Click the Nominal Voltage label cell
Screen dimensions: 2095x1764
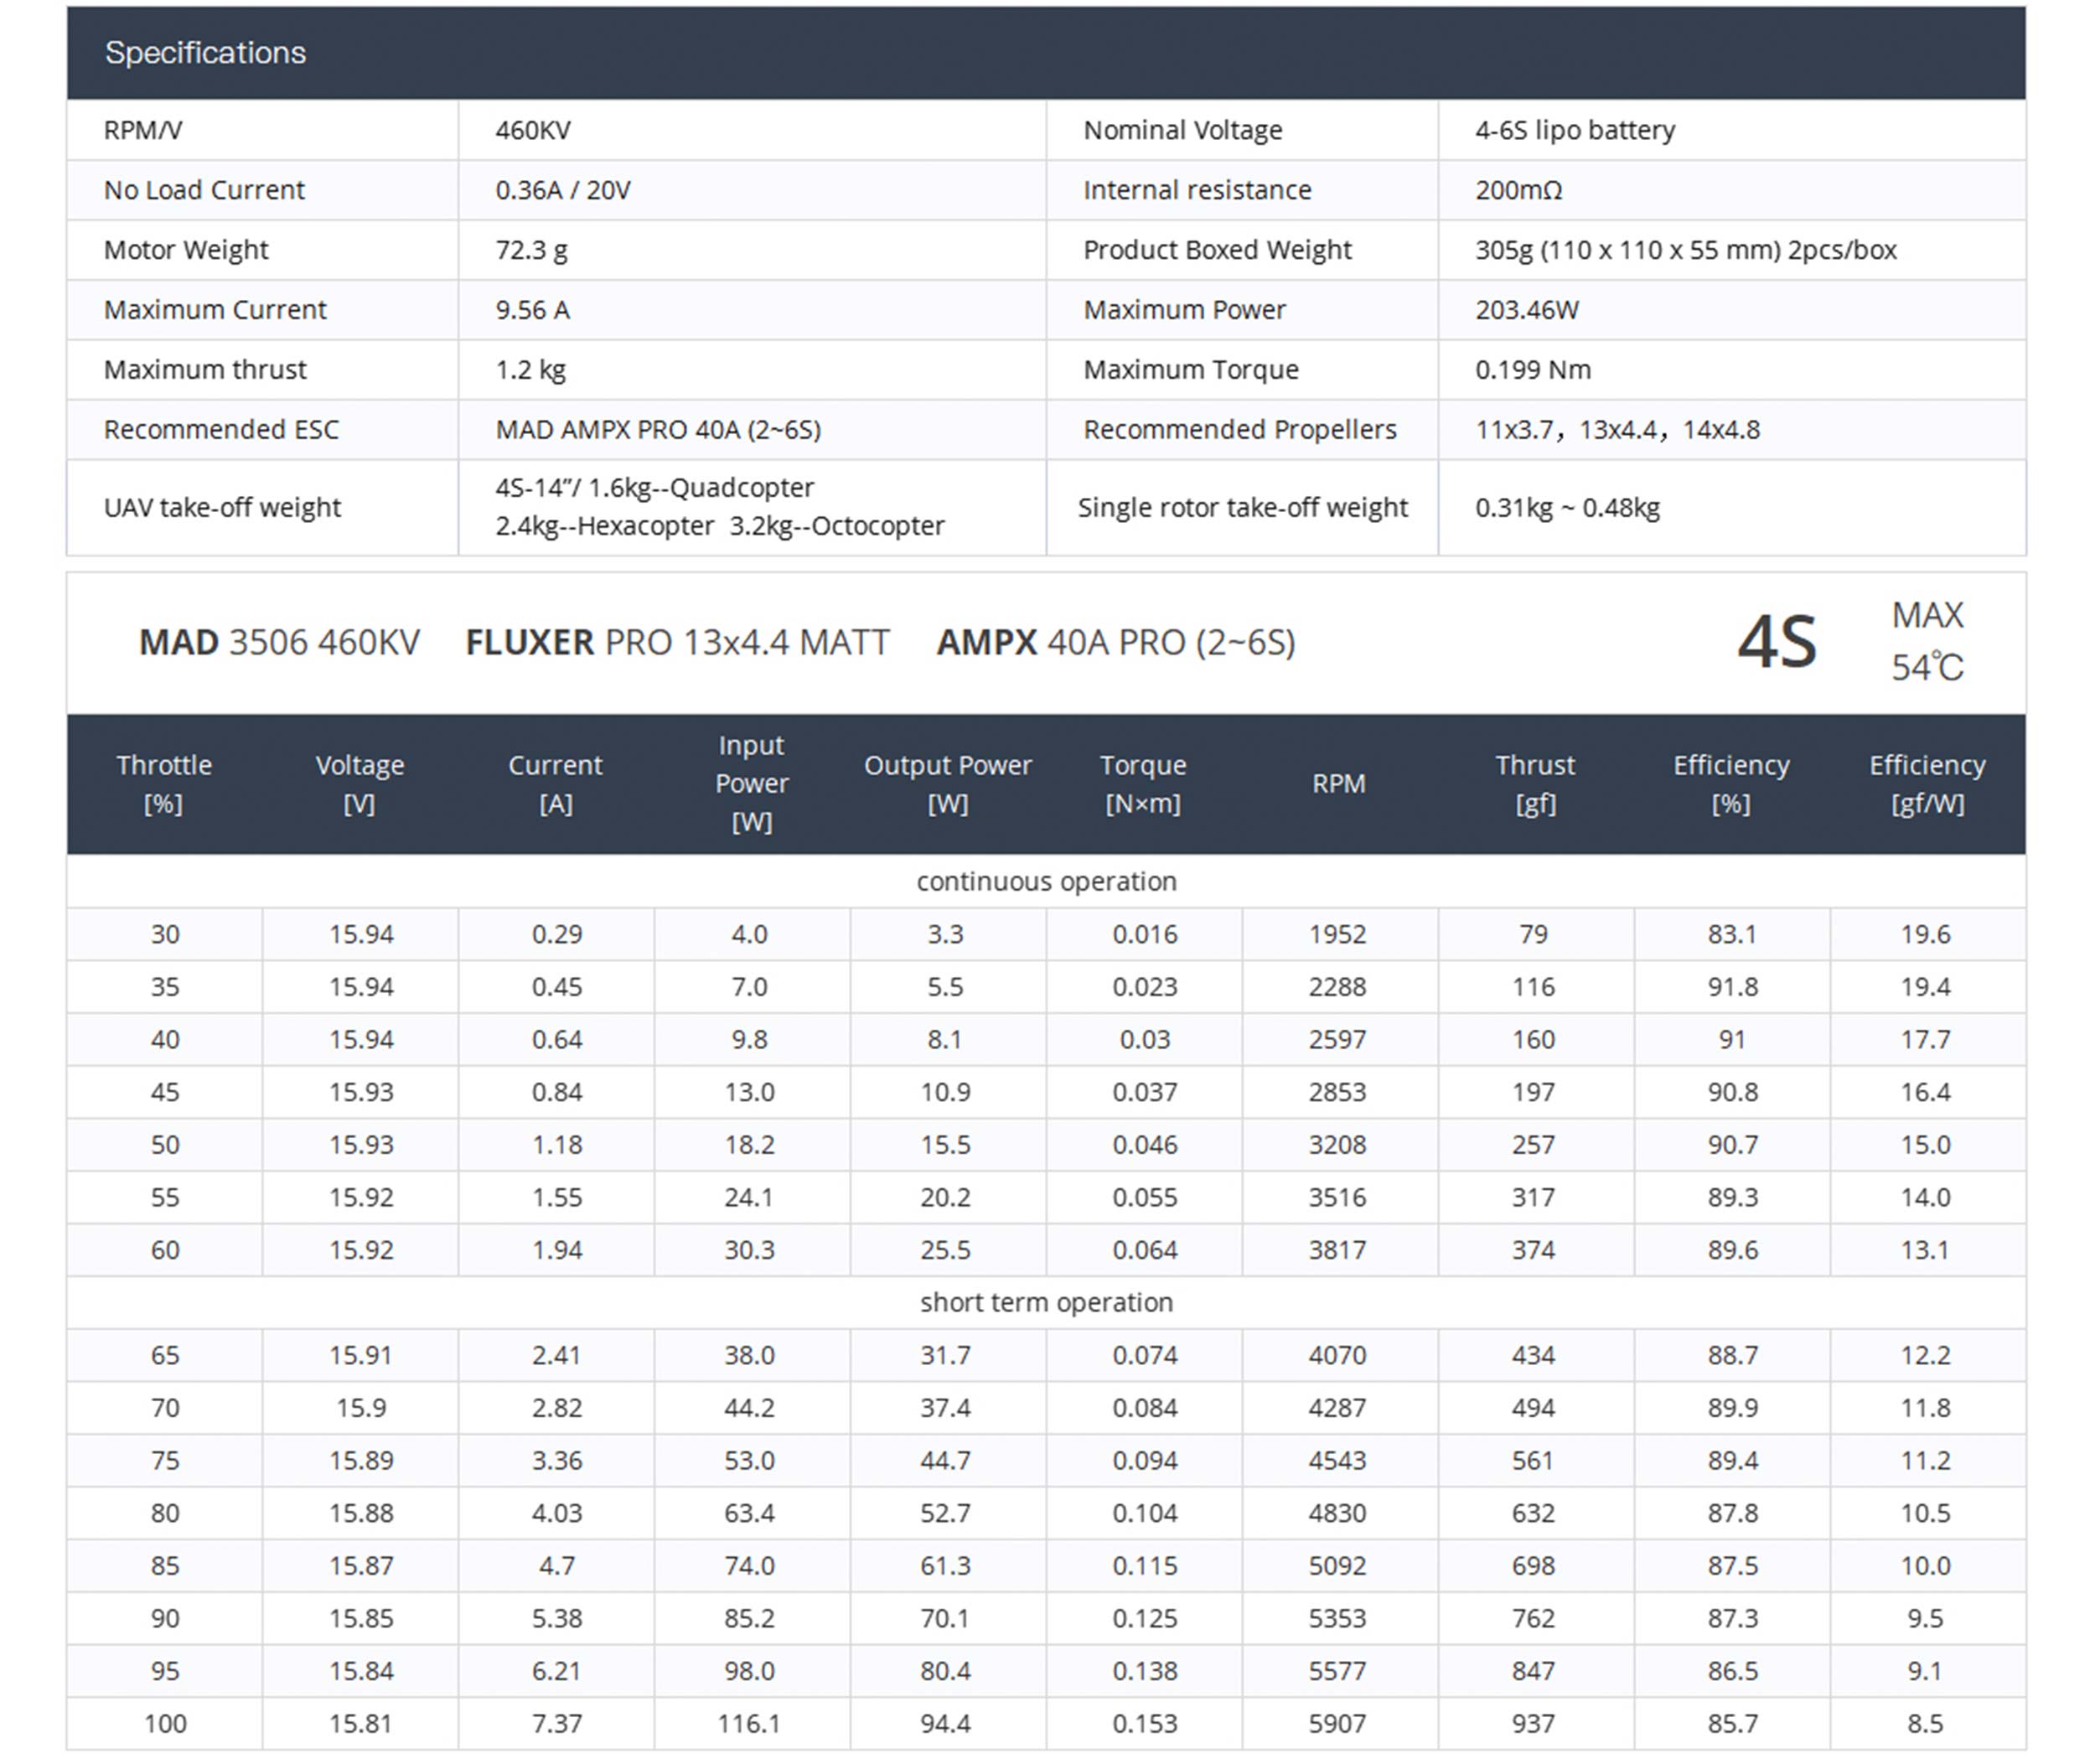click(1182, 130)
